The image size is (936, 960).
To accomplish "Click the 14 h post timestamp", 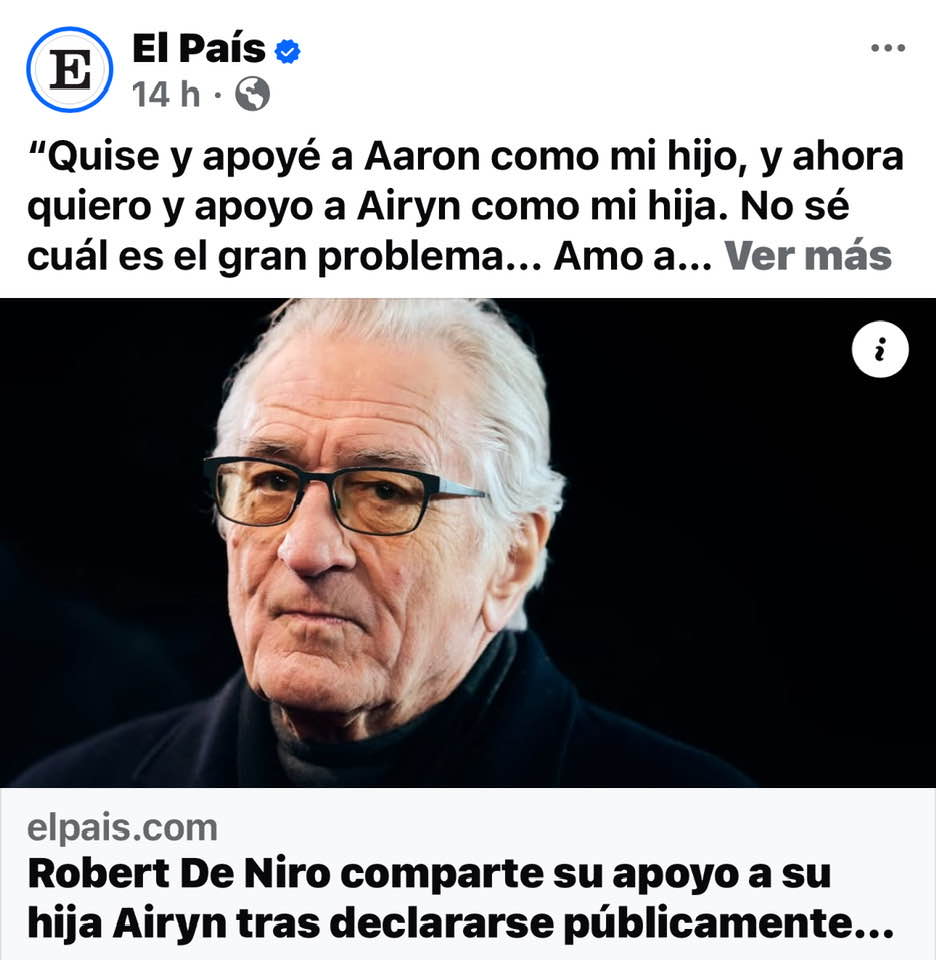I will [x=166, y=94].
